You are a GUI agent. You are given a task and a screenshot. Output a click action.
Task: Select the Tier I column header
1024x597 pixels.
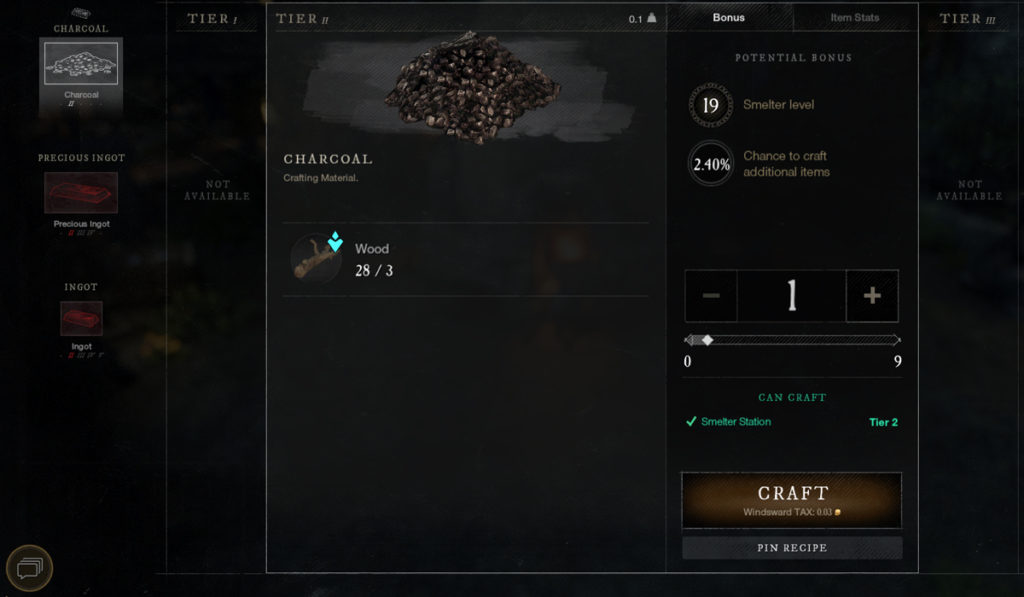pos(212,19)
